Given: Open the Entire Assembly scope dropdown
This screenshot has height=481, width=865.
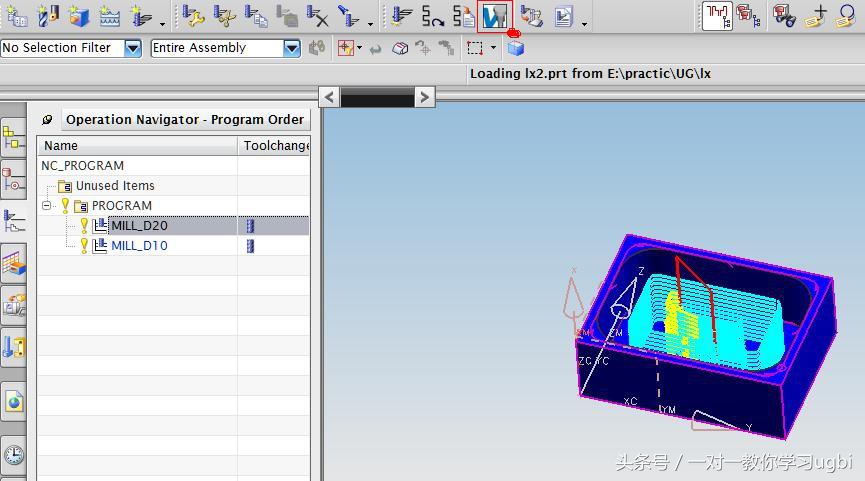Looking at the screenshot, I should [x=291, y=48].
